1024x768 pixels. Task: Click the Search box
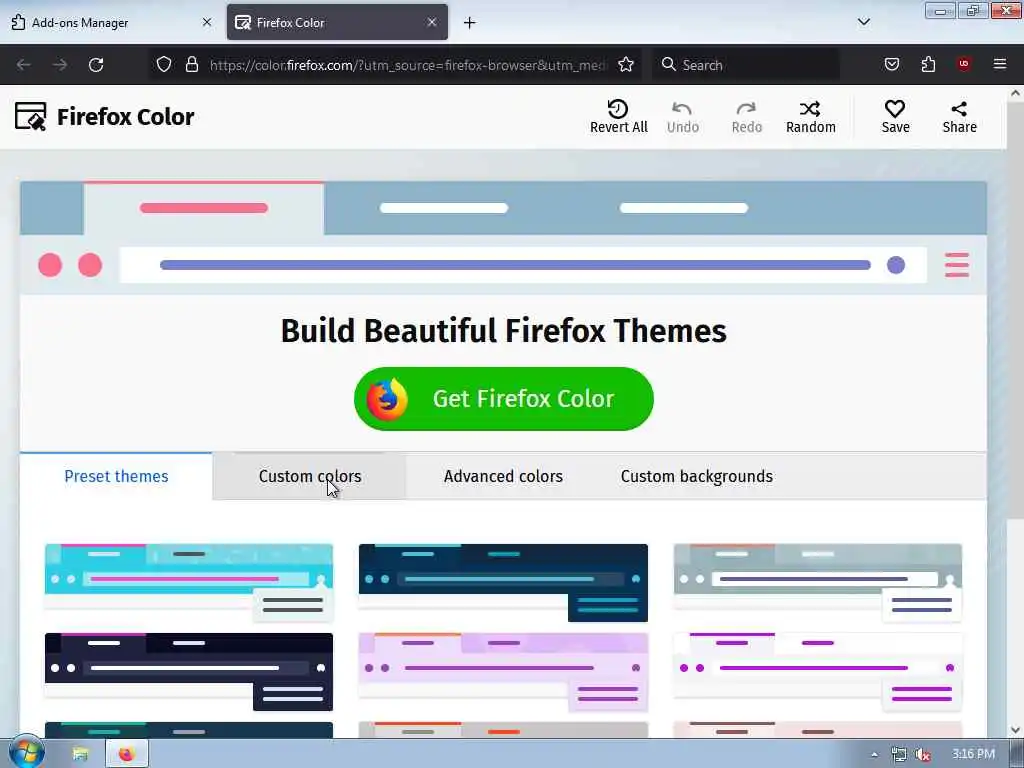746,65
